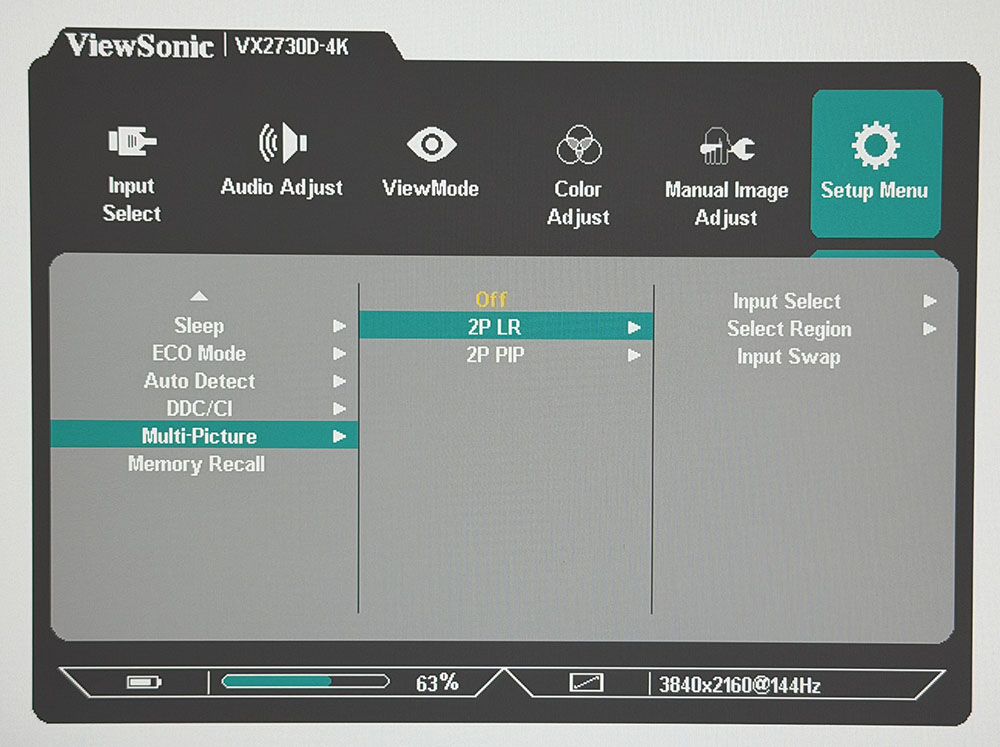Choose Memory Recall
The width and height of the screenshot is (1000, 747).
(196, 464)
